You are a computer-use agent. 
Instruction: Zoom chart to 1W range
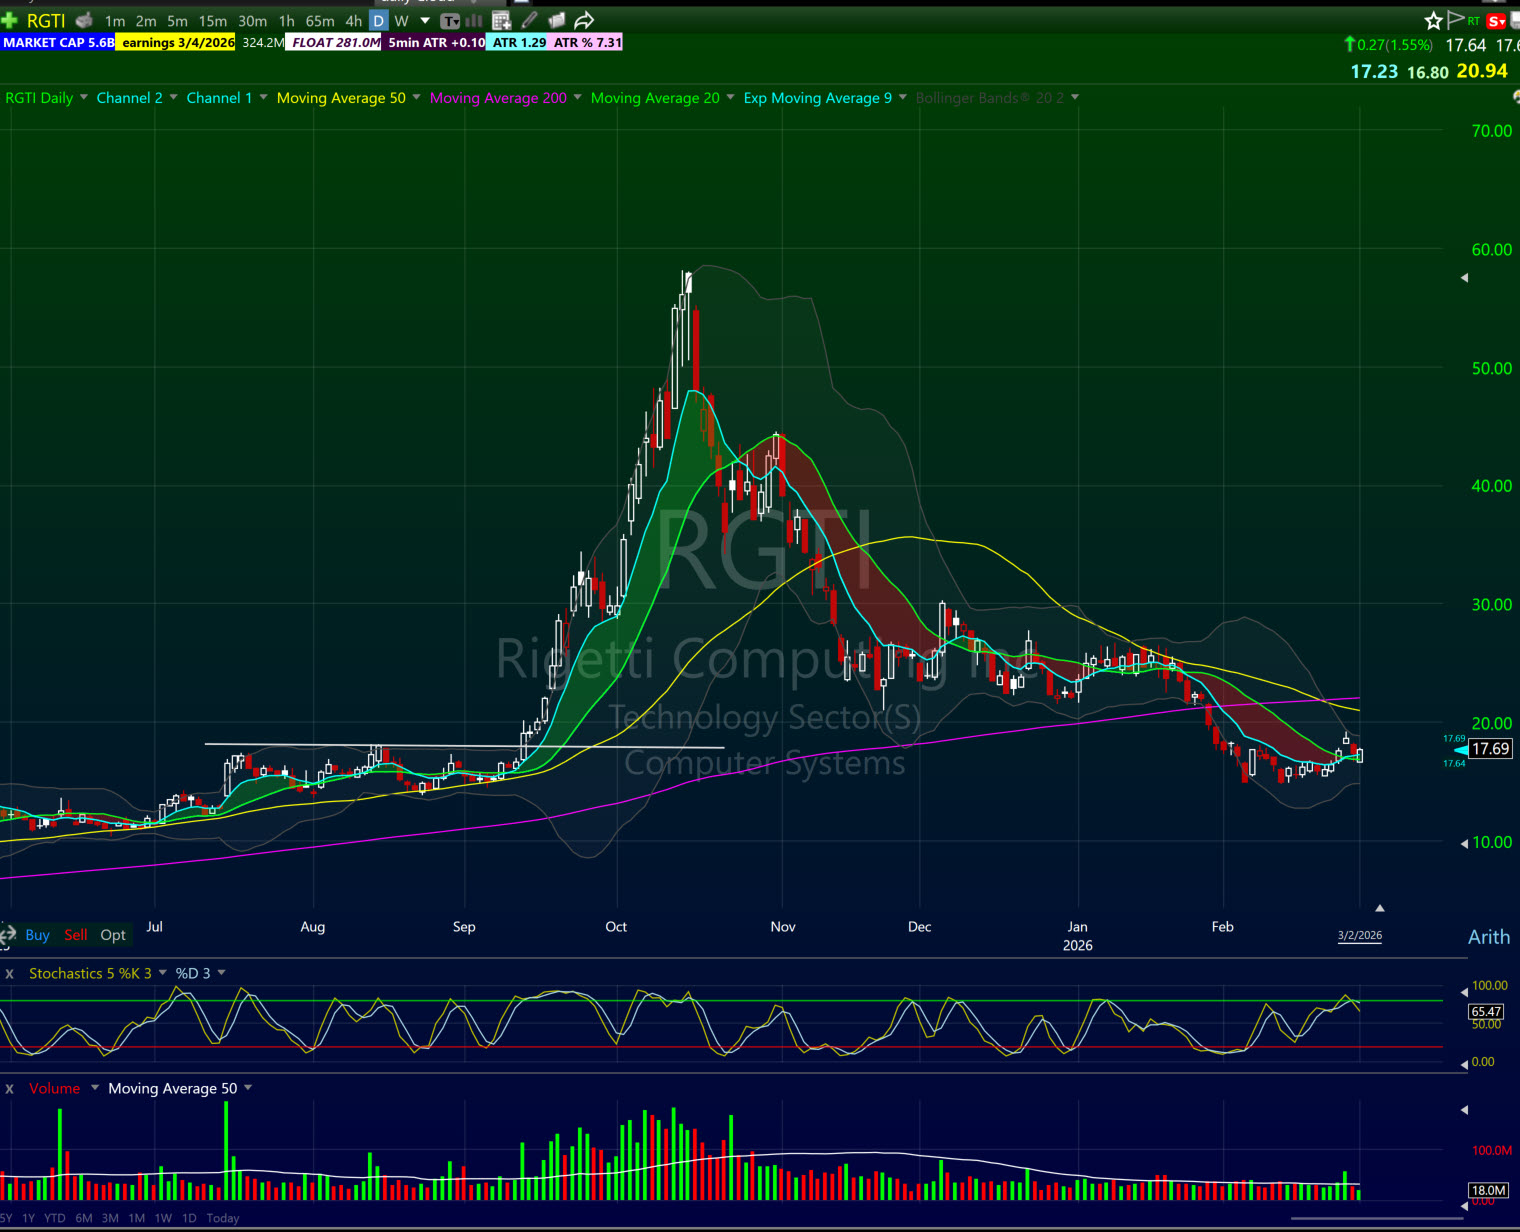pyautogui.click(x=163, y=1218)
